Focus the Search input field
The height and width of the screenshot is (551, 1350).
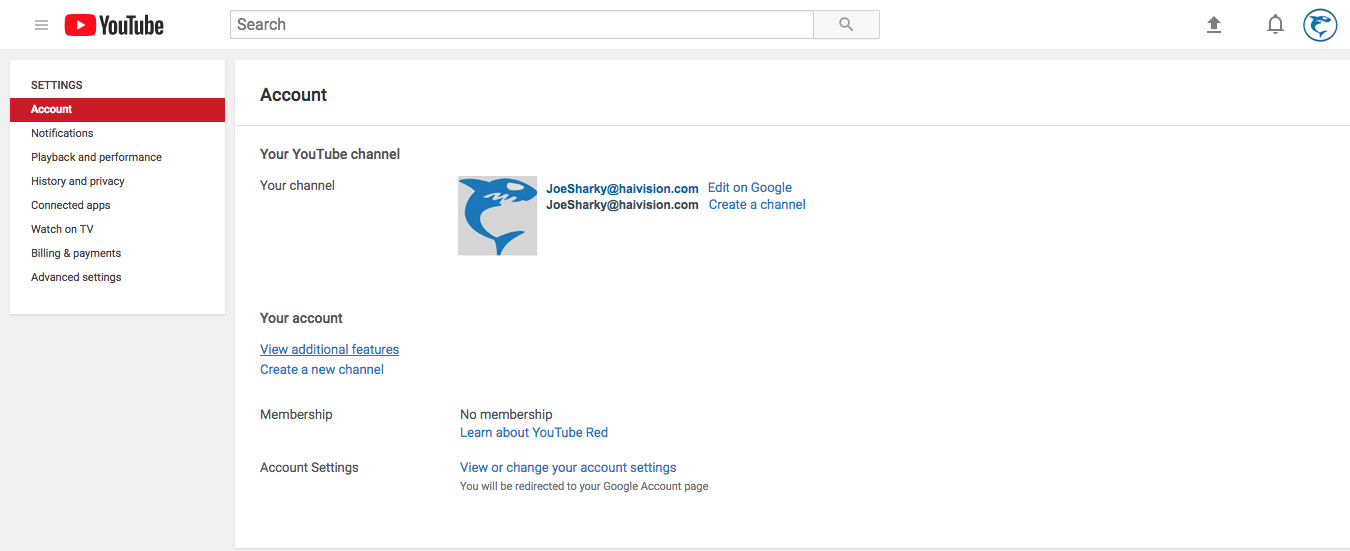(521, 25)
